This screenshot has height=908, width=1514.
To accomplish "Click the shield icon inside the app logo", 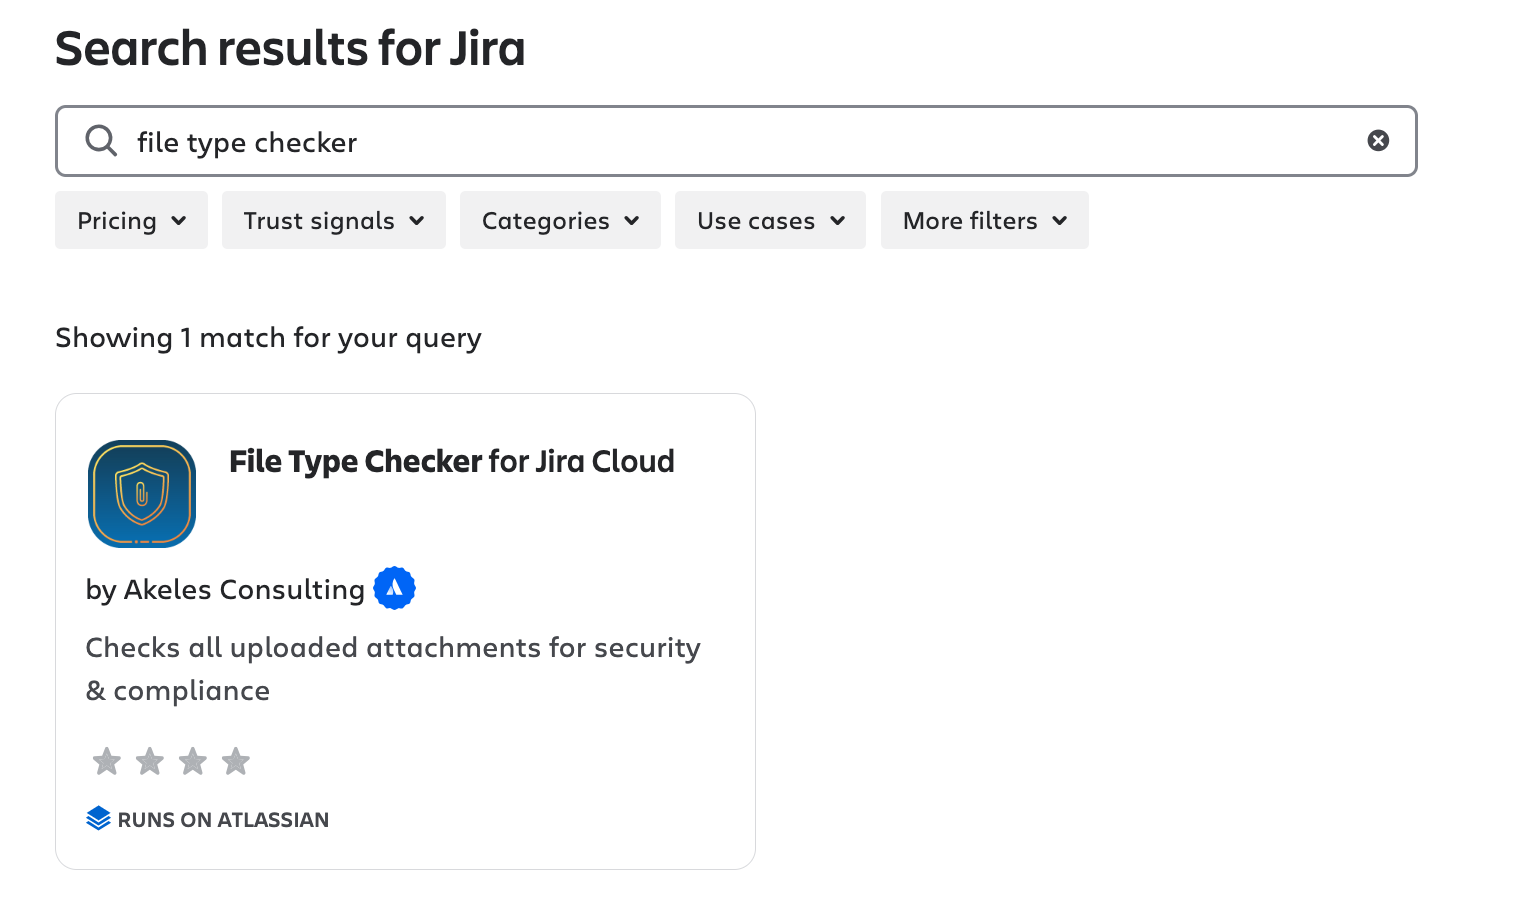I will point(141,493).
